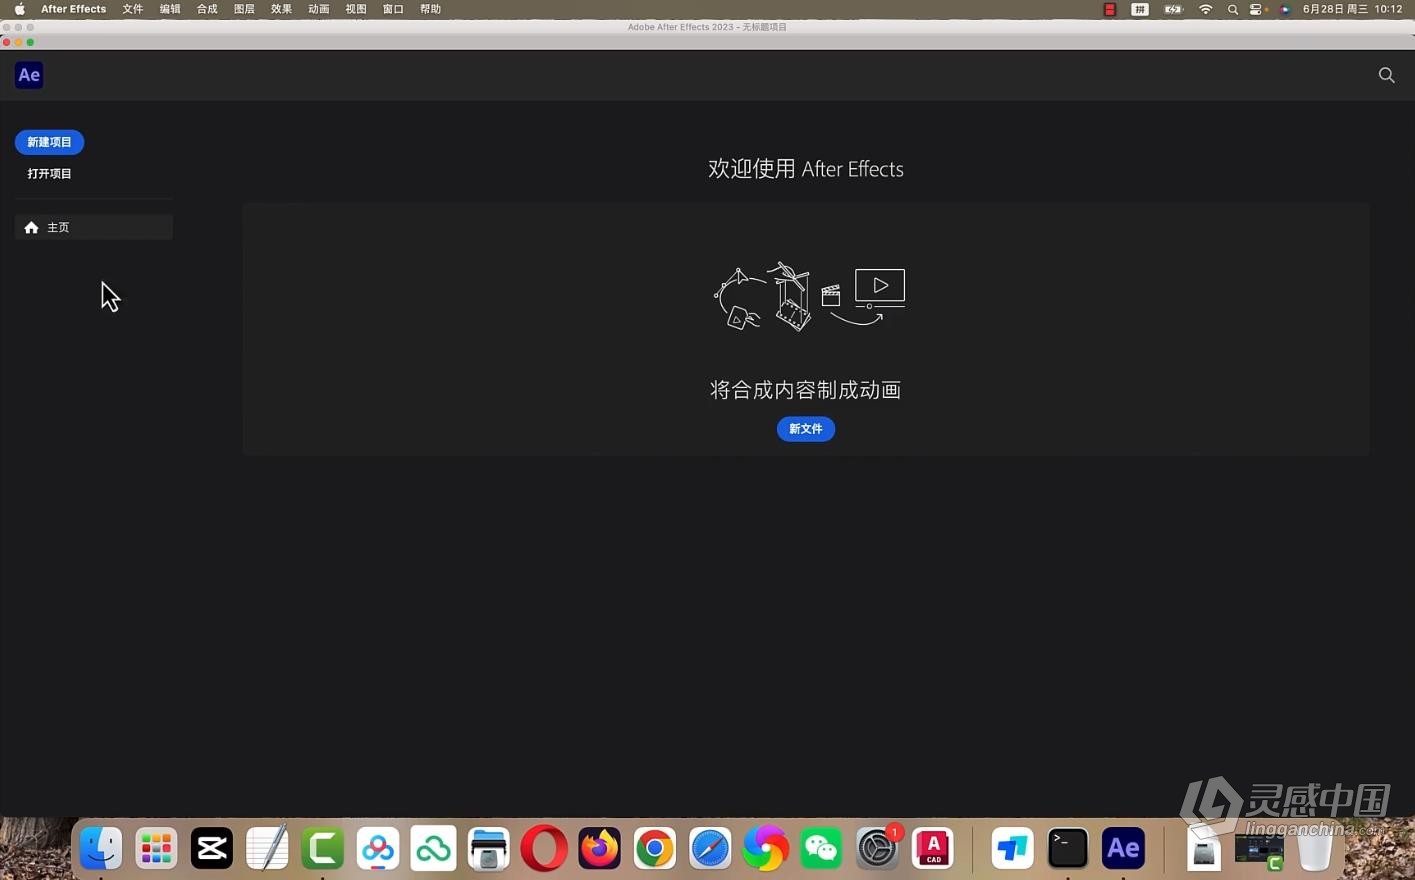Open Spotlight search in menu bar
1415x880 pixels.
(1232, 9)
